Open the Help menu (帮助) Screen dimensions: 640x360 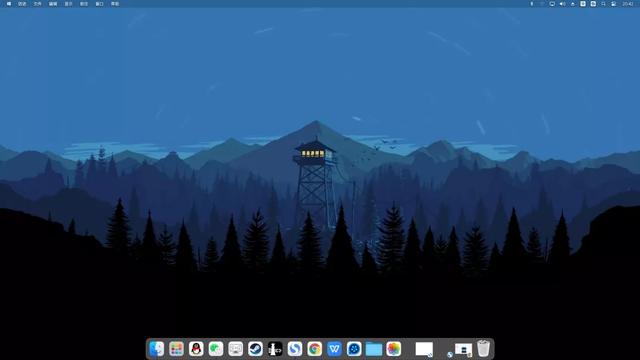115,4
